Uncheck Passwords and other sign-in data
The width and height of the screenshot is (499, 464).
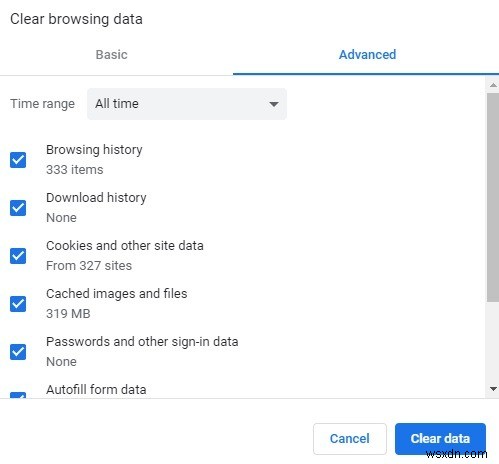pyautogui.click(x=18, y=352)
